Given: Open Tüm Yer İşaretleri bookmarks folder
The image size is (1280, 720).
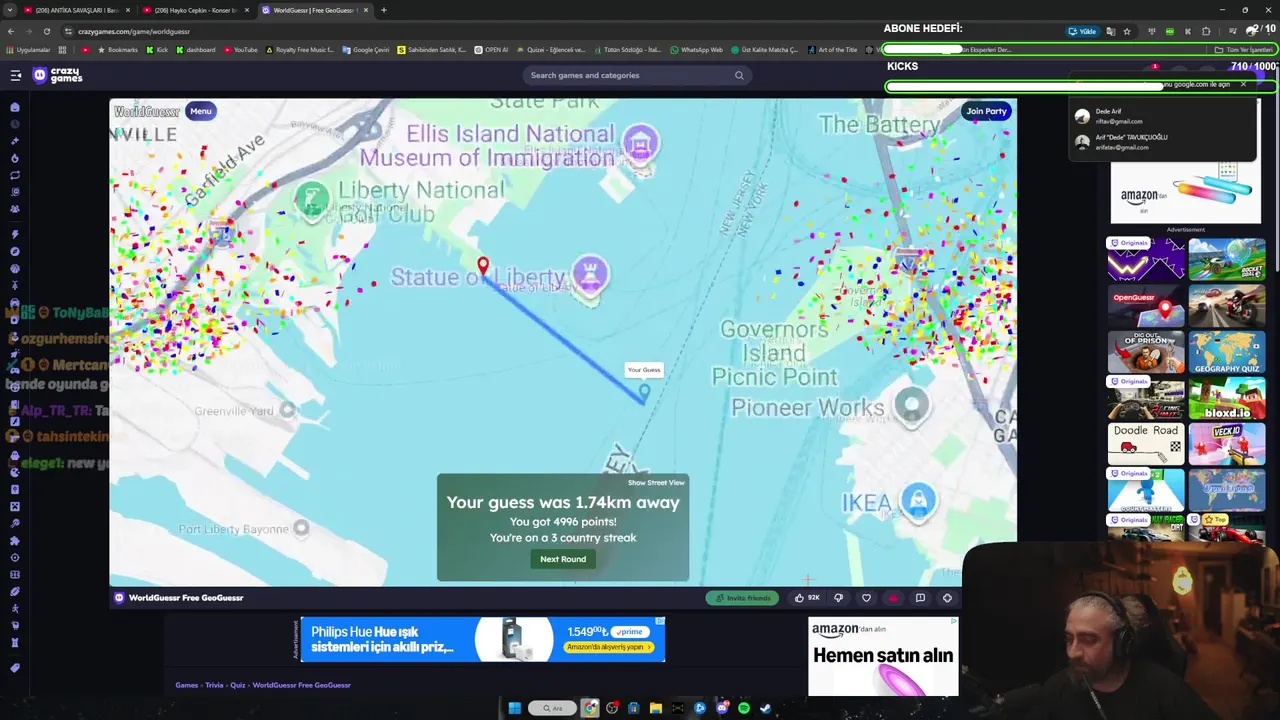Looking at the screenshot, I should point(1244,49).
